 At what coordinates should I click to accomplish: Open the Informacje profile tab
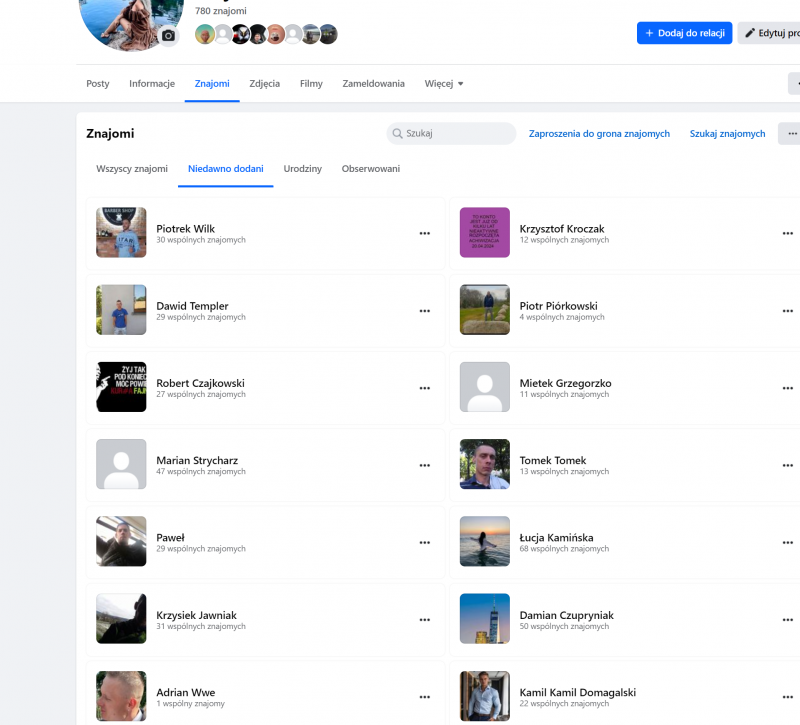(x=152, y=84)
